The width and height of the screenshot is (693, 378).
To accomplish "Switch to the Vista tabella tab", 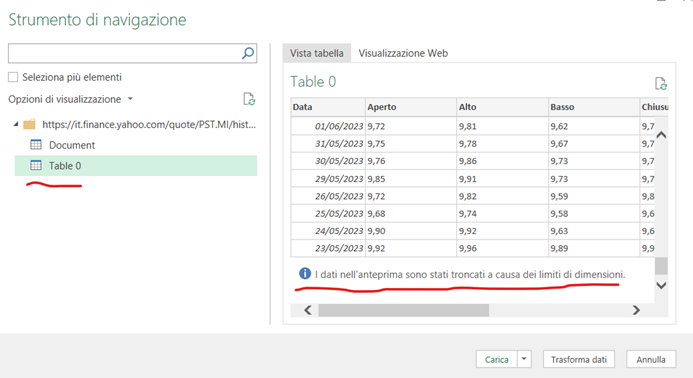I will click(x=316, y=53).
